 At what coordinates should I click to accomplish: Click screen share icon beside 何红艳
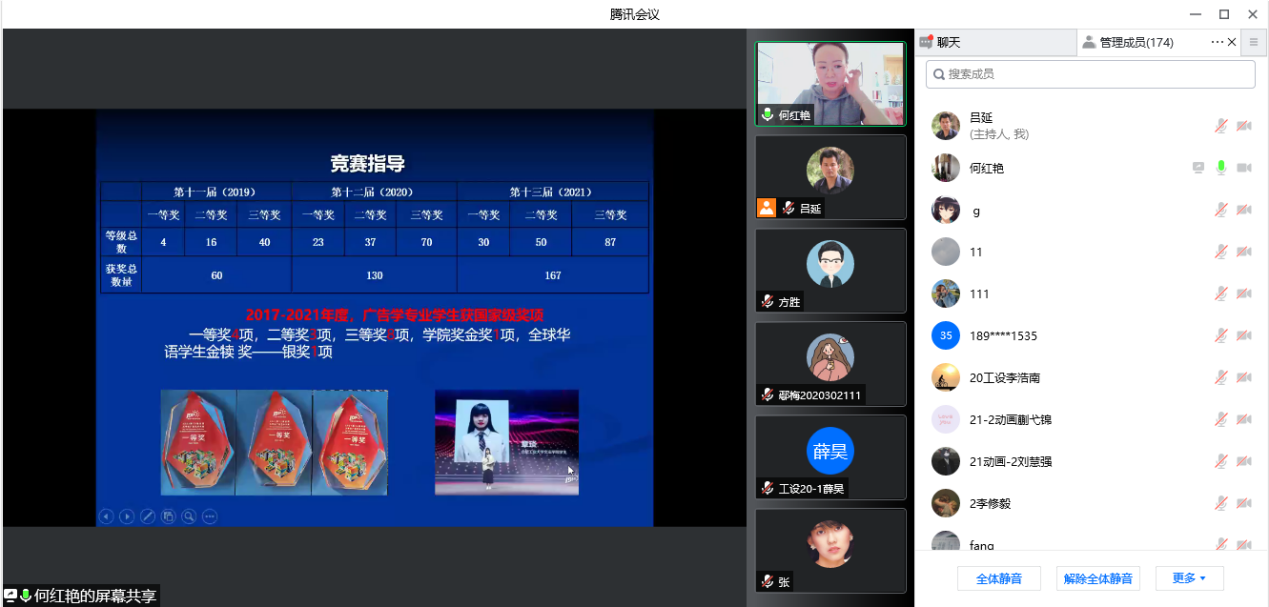(x=1198, y=168)
